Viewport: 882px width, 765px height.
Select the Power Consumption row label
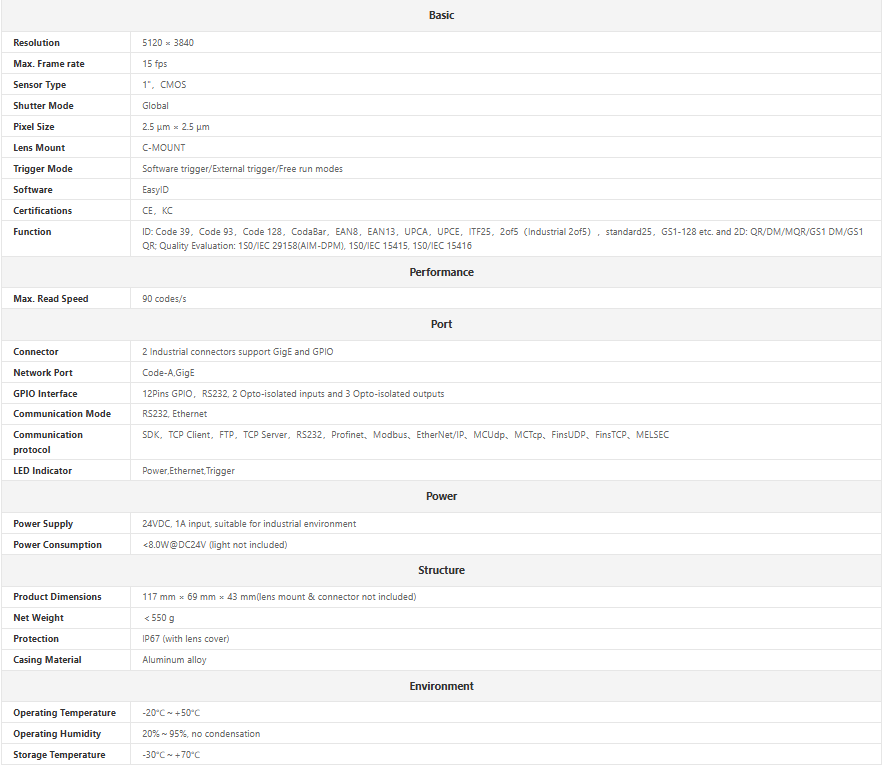pos(57,545)
